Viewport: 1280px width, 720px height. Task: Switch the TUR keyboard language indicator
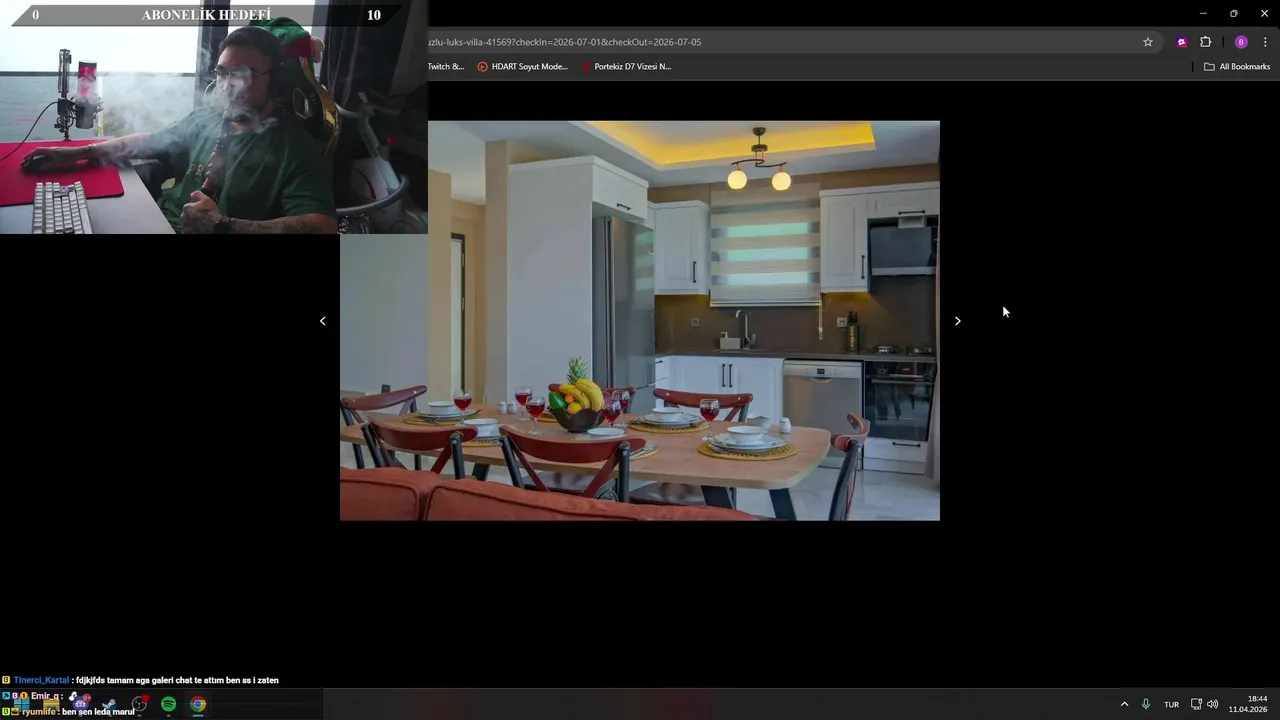click(x=1171, y=704)
